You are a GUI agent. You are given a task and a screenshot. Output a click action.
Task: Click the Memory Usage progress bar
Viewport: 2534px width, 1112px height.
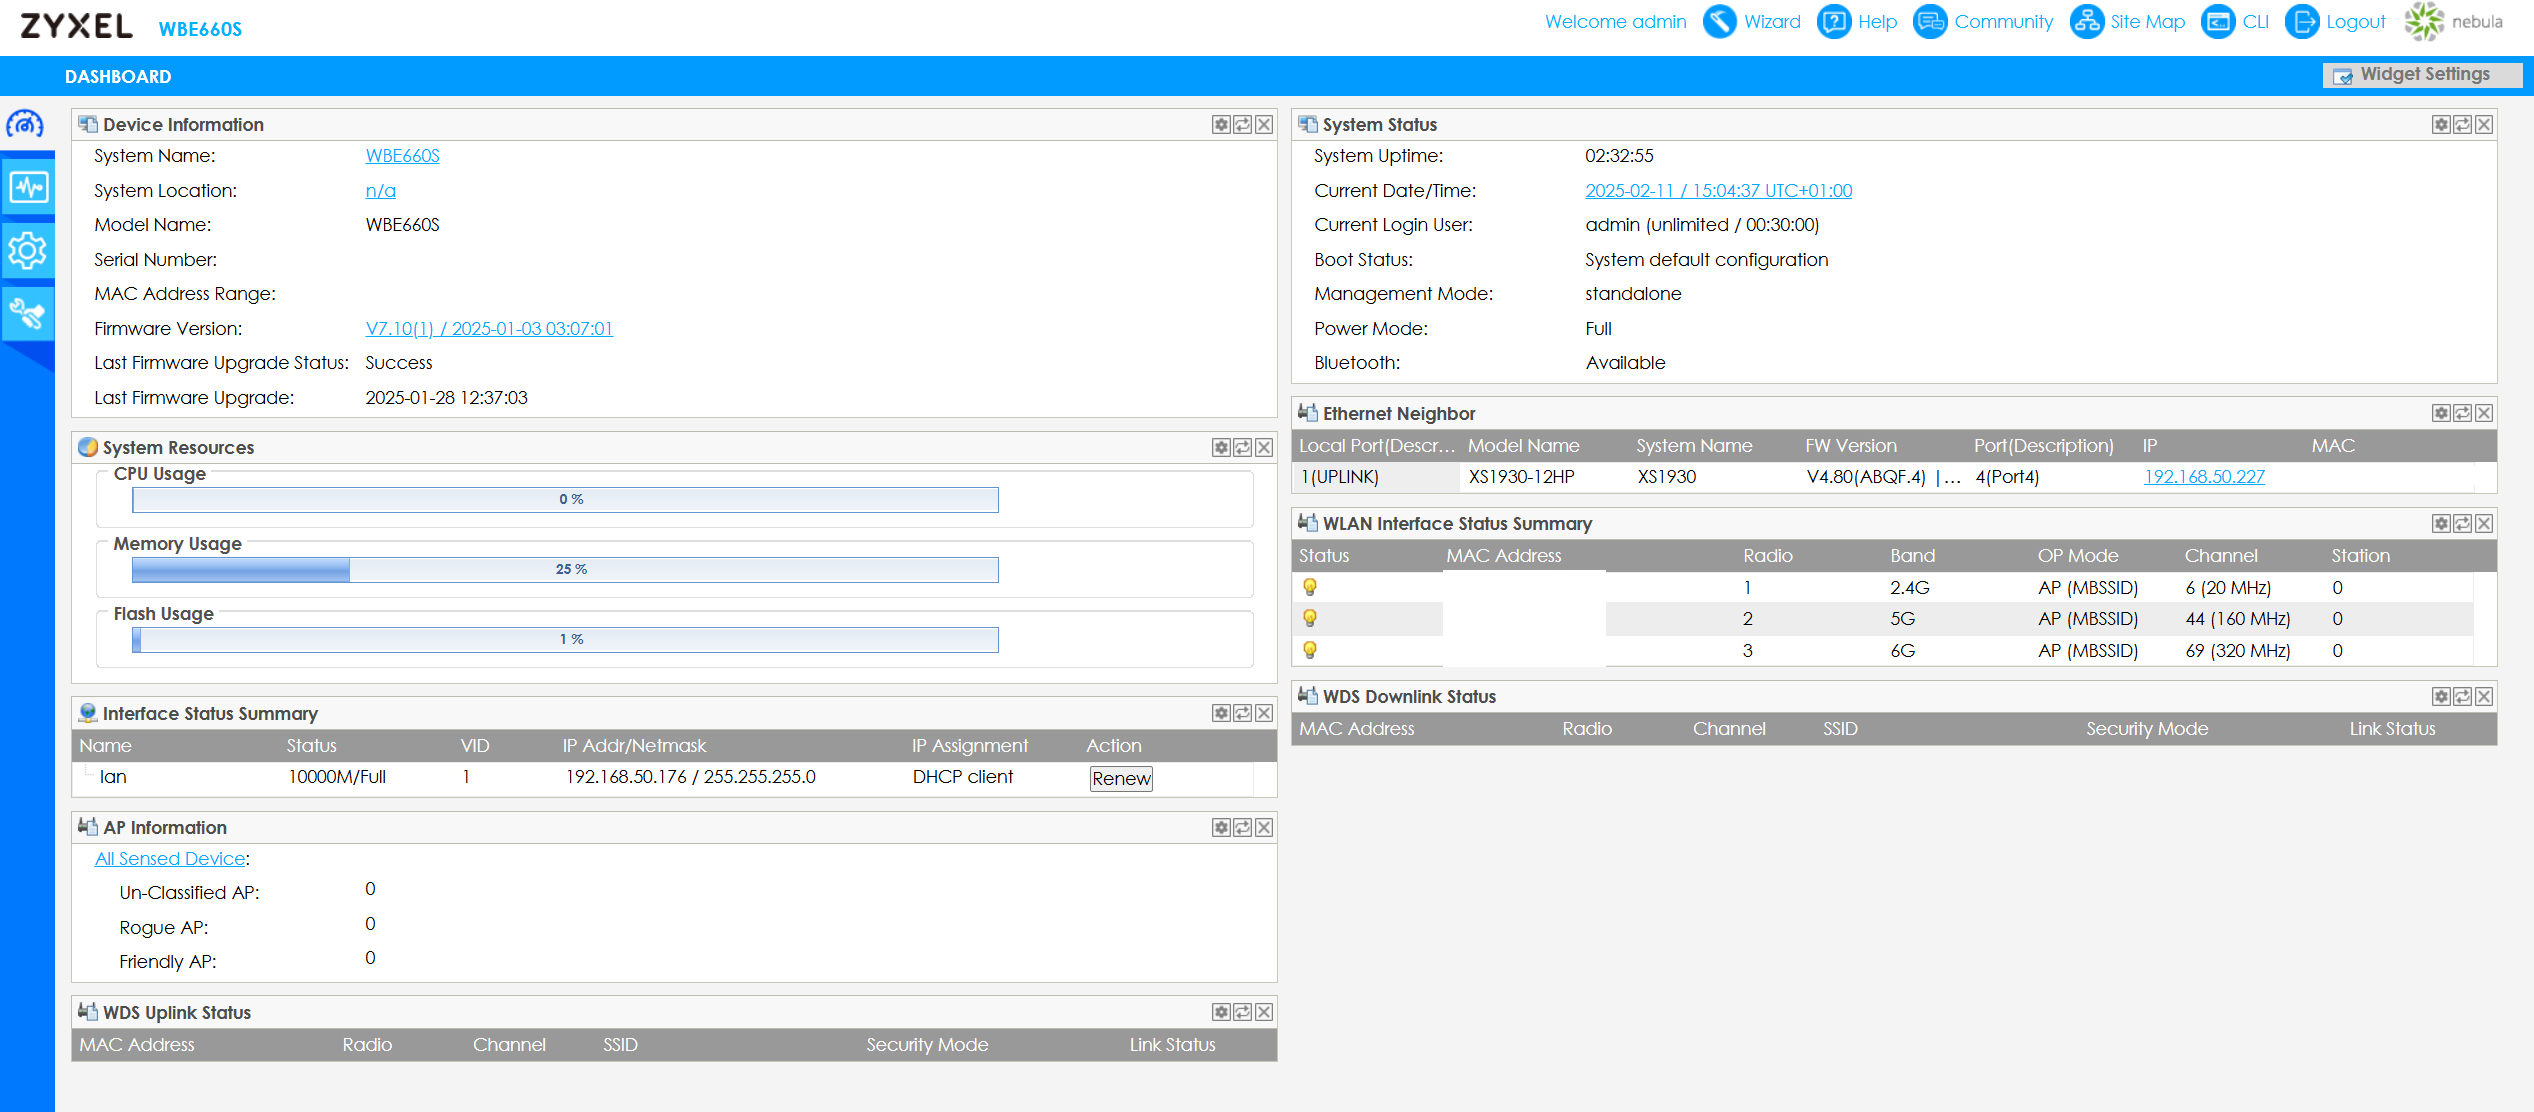565,570
